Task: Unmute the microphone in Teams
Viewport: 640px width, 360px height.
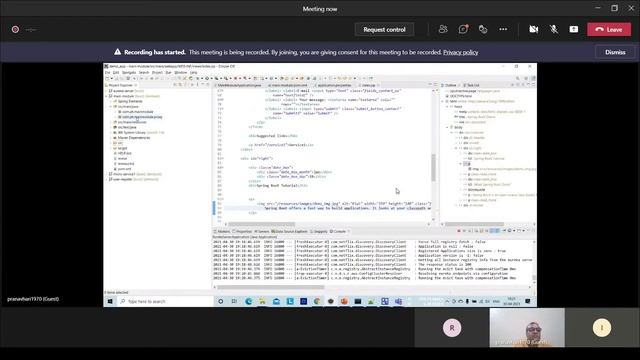Action: click(553, 29)
